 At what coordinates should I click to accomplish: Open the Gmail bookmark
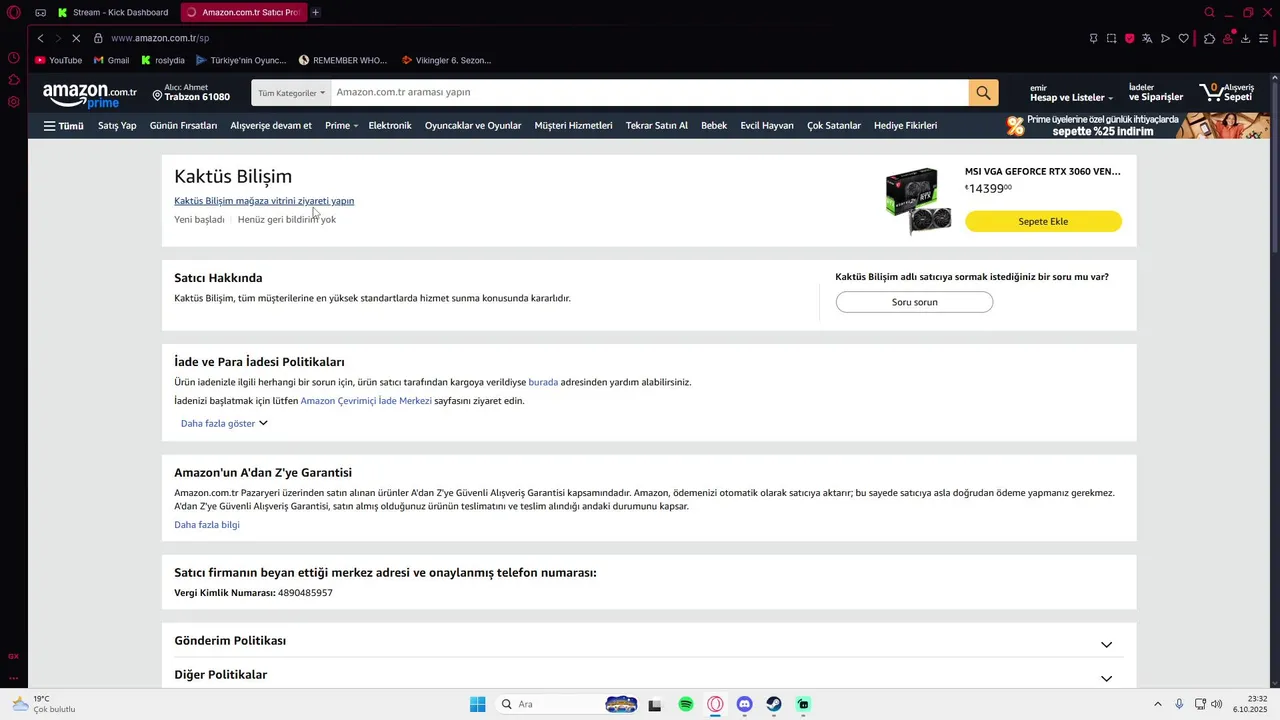[x=111, y=60]
